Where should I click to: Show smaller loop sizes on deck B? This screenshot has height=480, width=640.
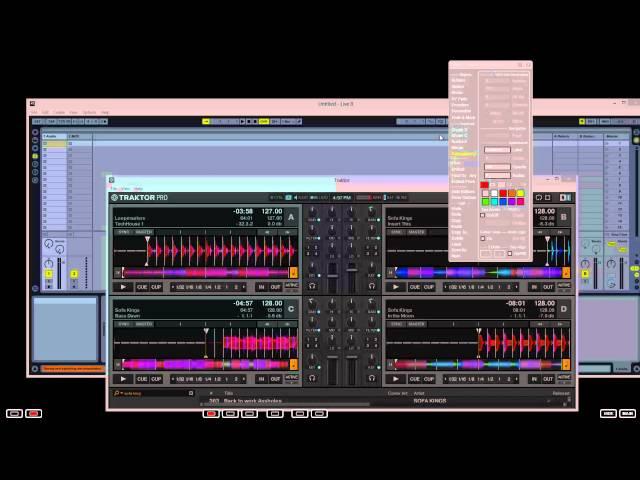pyautogui.click(x=445, y=287)
